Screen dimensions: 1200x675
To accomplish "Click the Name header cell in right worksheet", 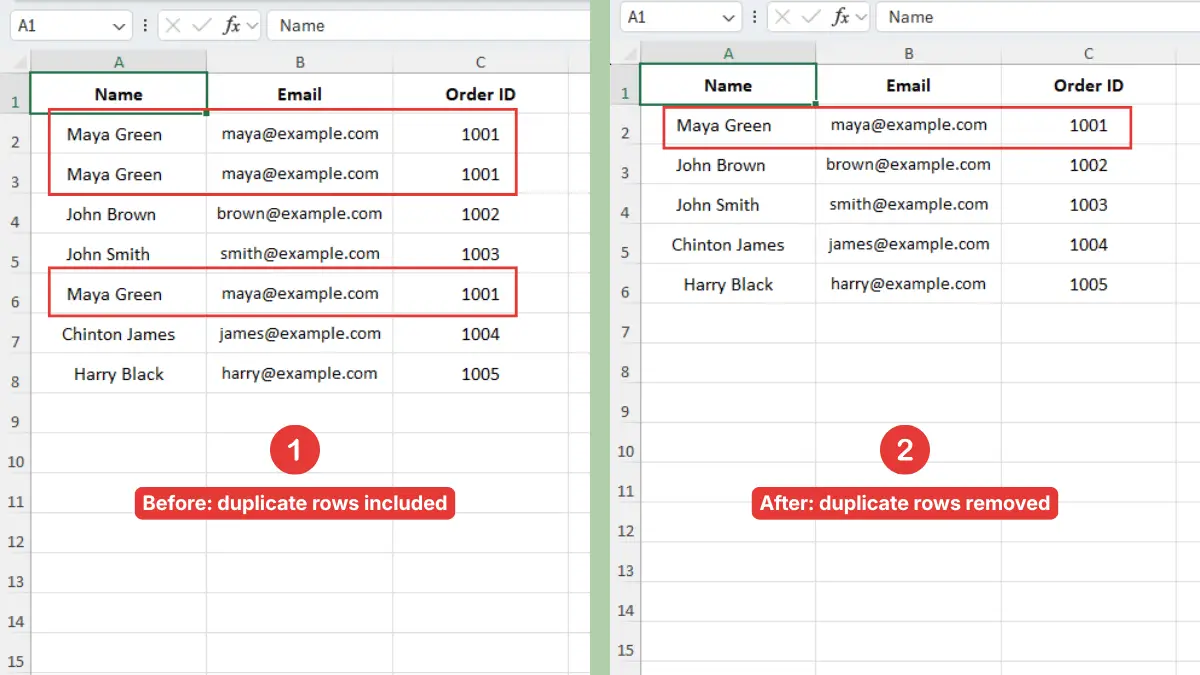I will (x=728, y=85).
